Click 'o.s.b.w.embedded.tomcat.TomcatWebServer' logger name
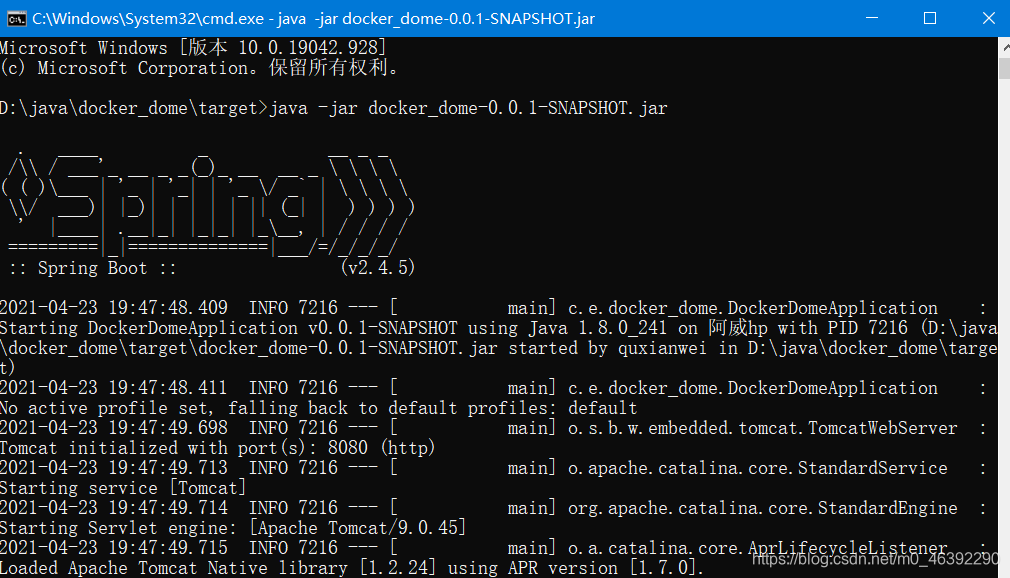The height and width of the screenshot is (578, 1010). (x=763, y=428)
